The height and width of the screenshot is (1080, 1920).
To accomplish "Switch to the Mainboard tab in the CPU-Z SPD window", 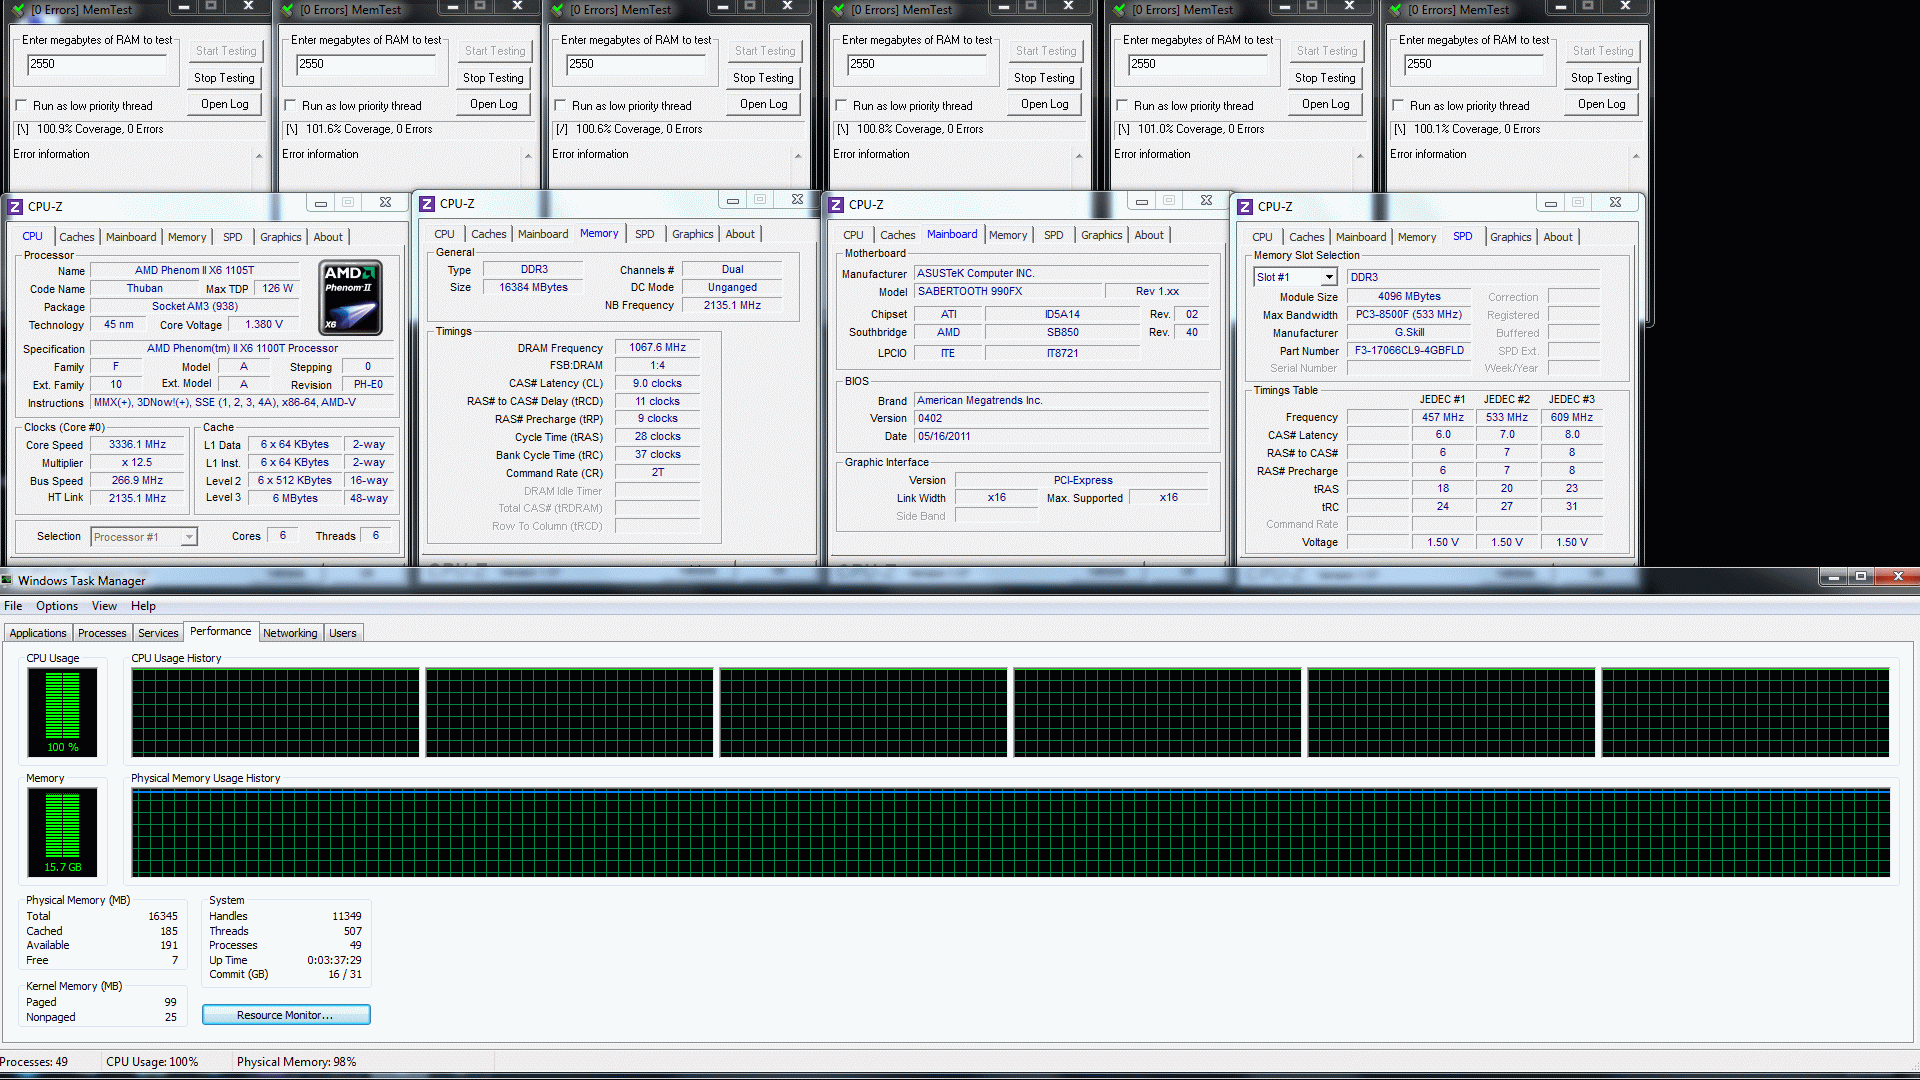I will [1361, 237].
